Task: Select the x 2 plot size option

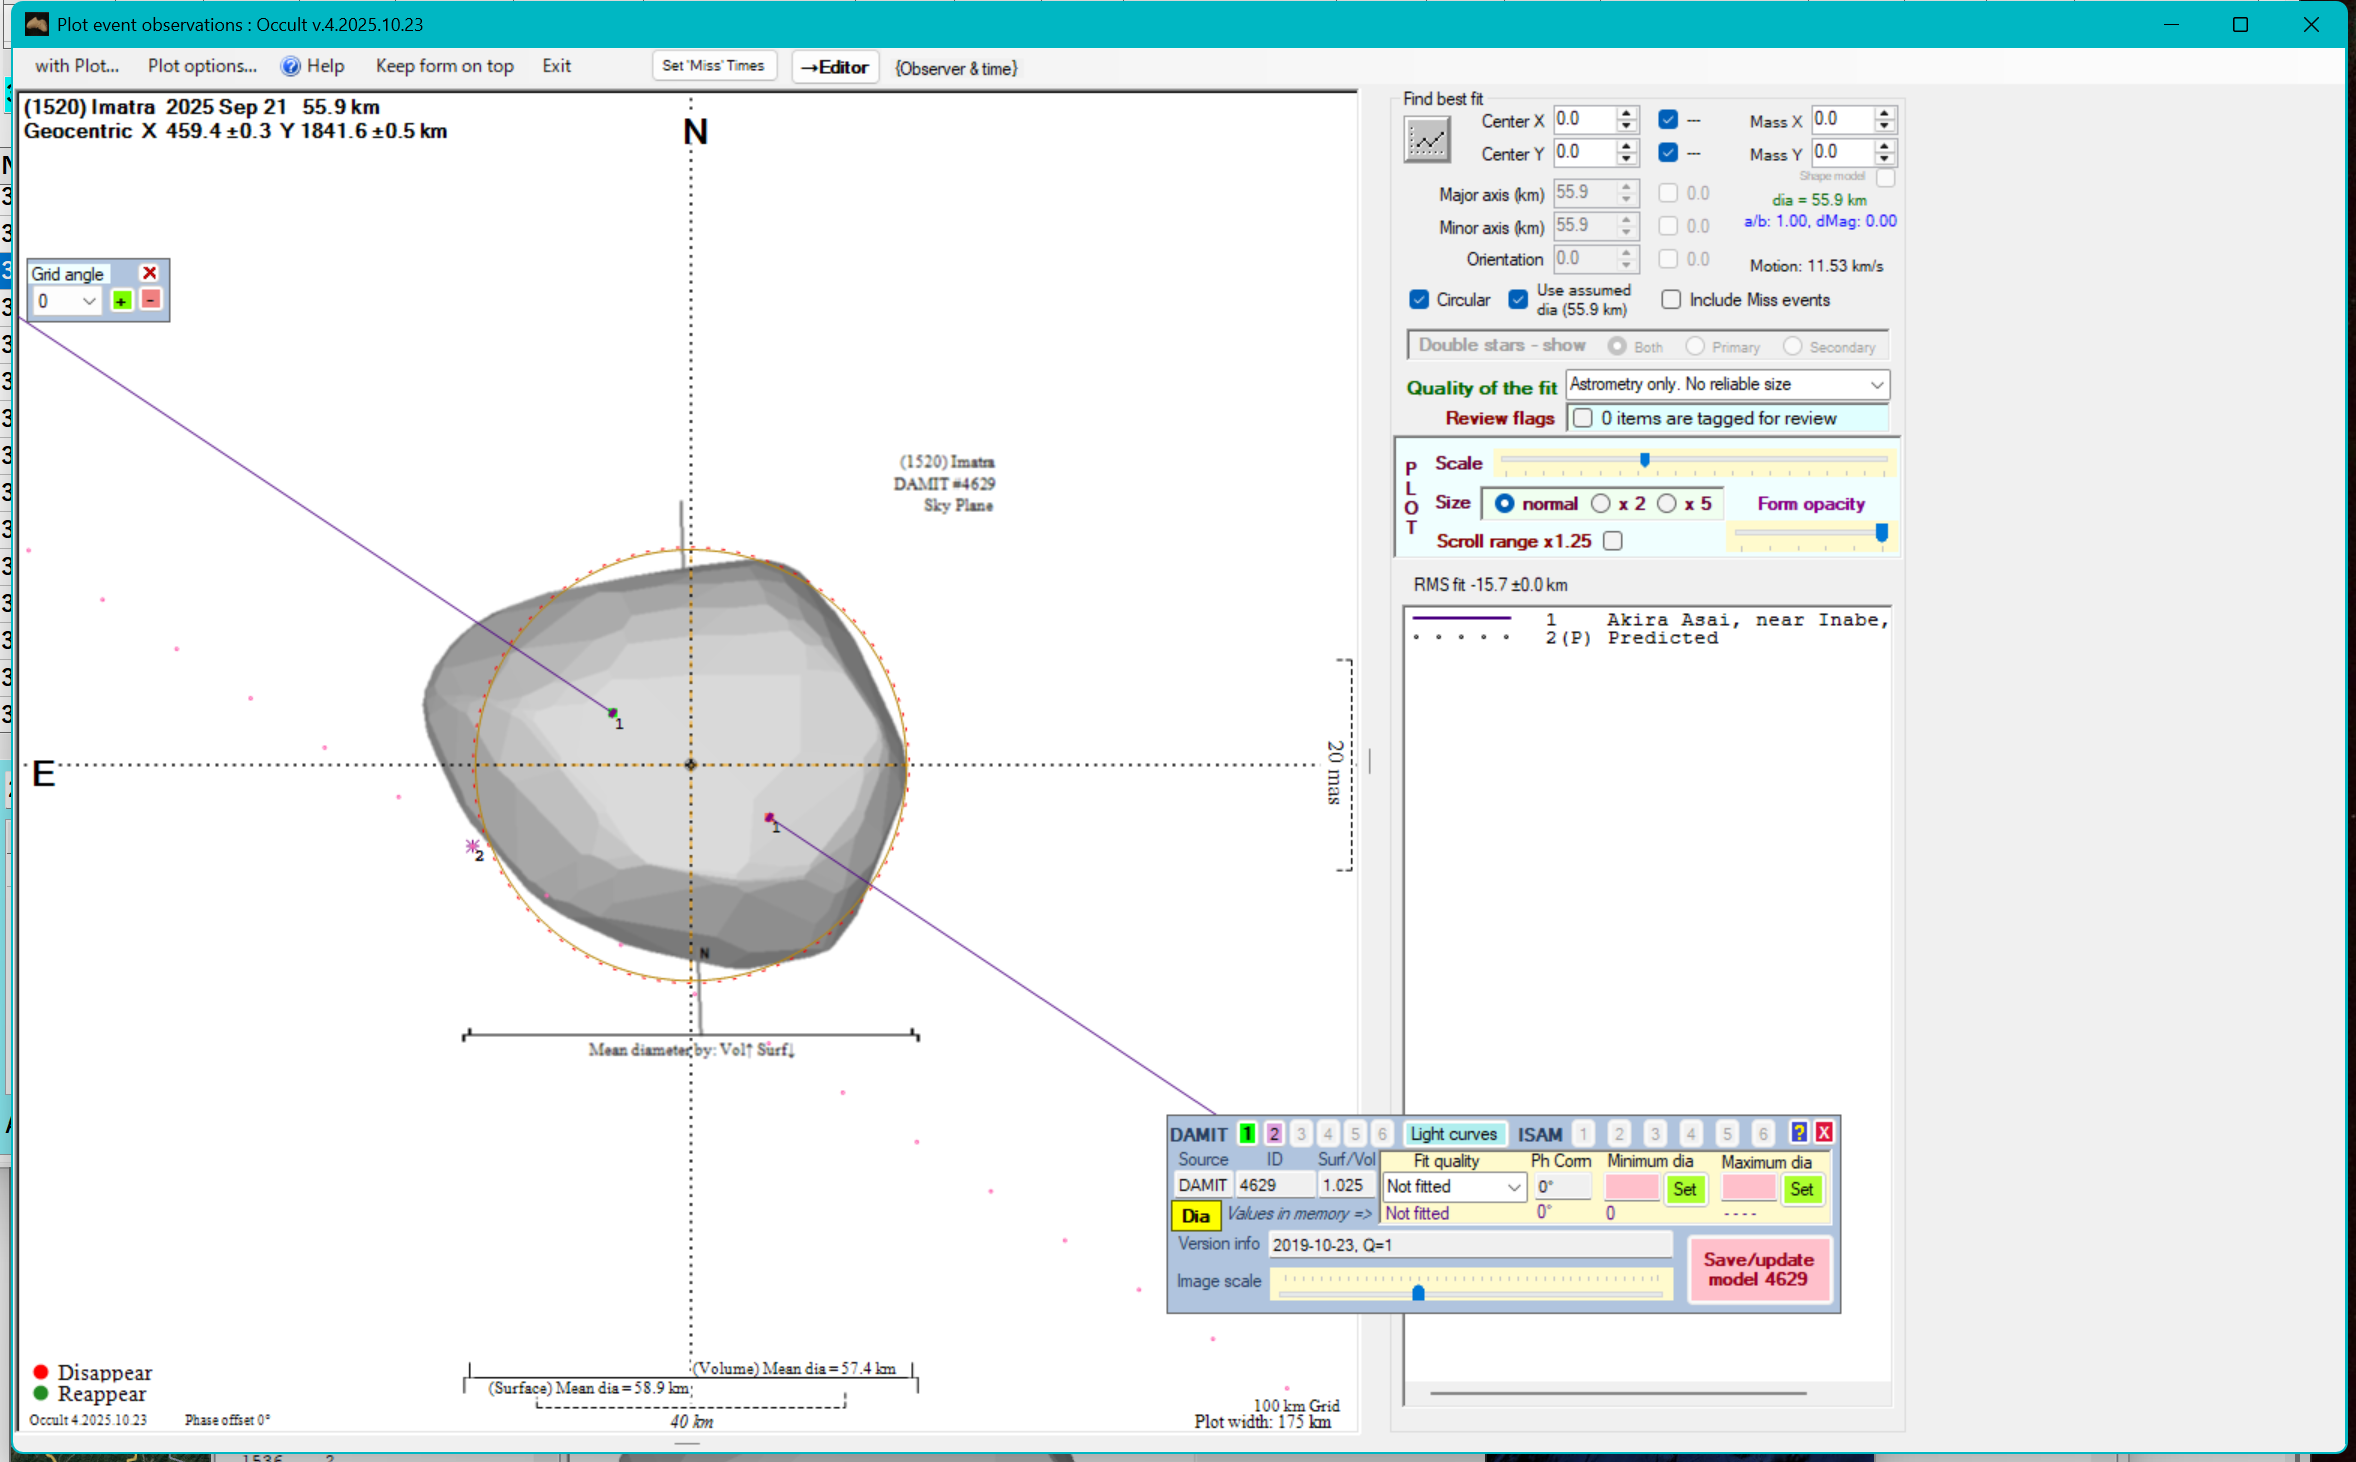Action: [x=1601, y=504]
